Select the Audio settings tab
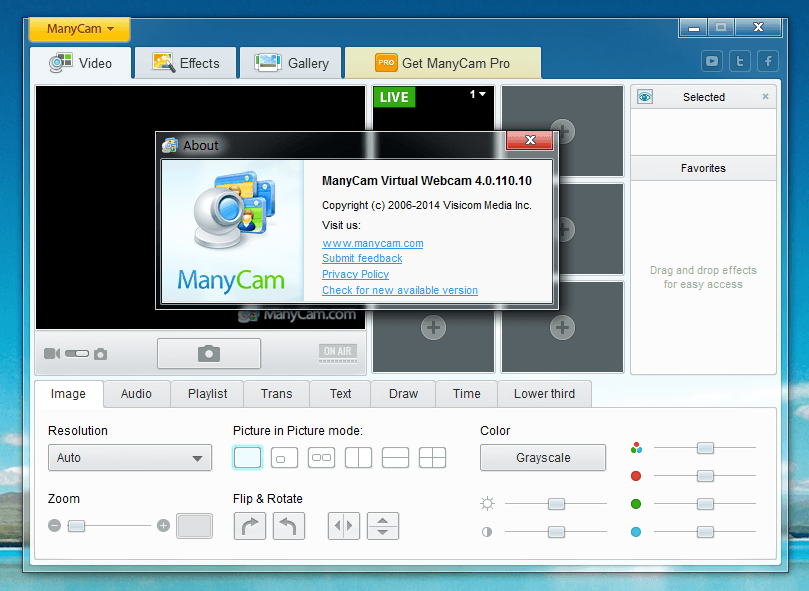The image size is (809, 591). click(x=136, y=394)
